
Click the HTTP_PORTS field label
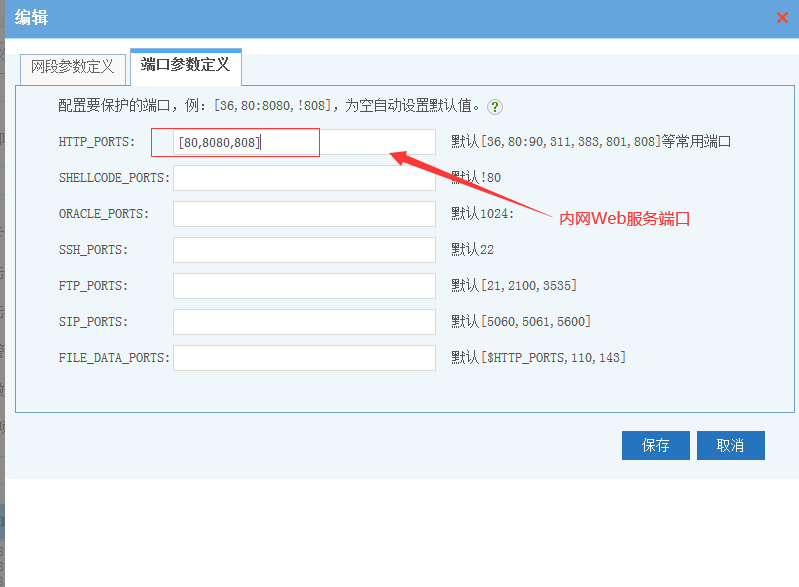pos(96,142)
